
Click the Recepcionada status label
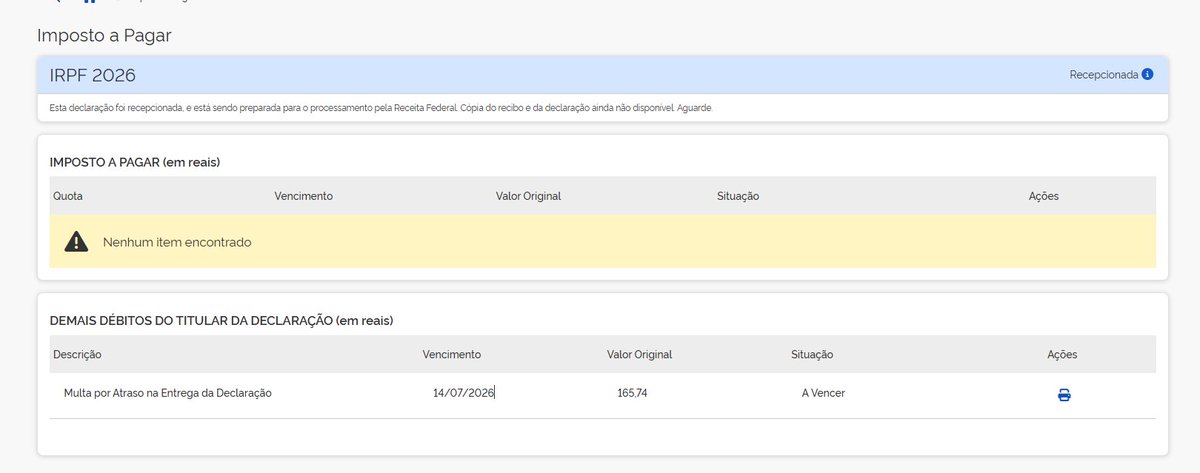pos(1103,75)
